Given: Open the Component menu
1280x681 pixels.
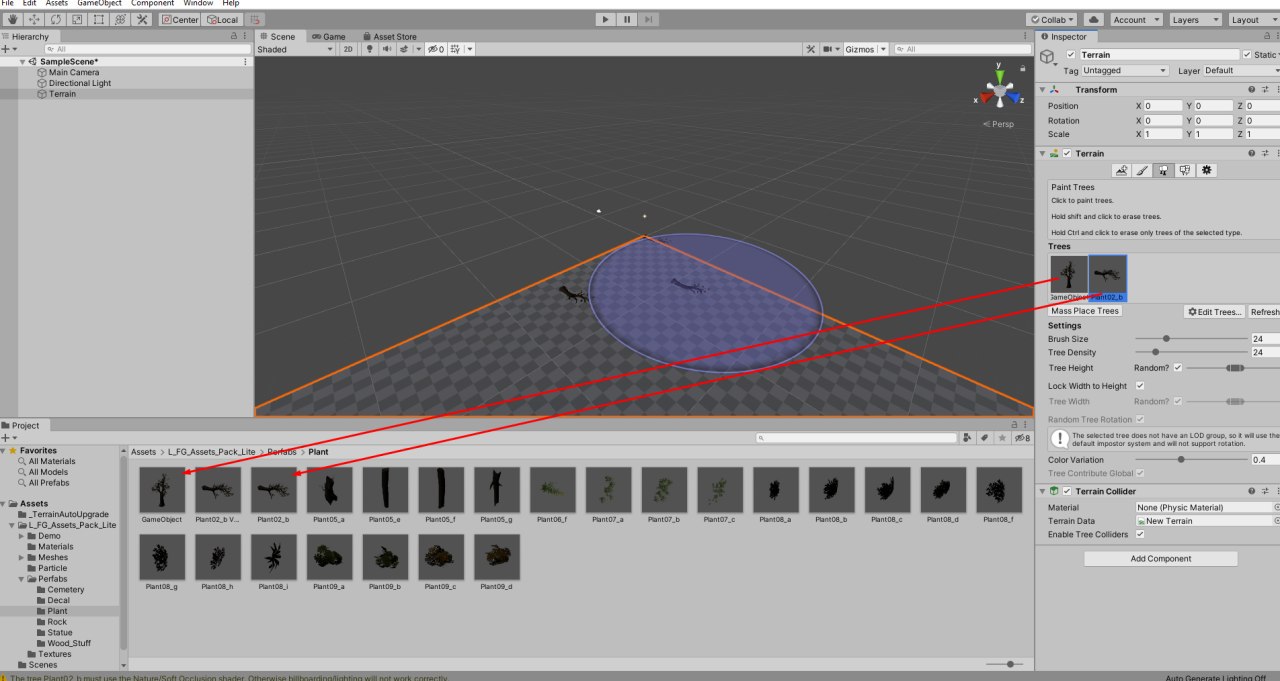Looking at the screenshot, I should (153, 3).
